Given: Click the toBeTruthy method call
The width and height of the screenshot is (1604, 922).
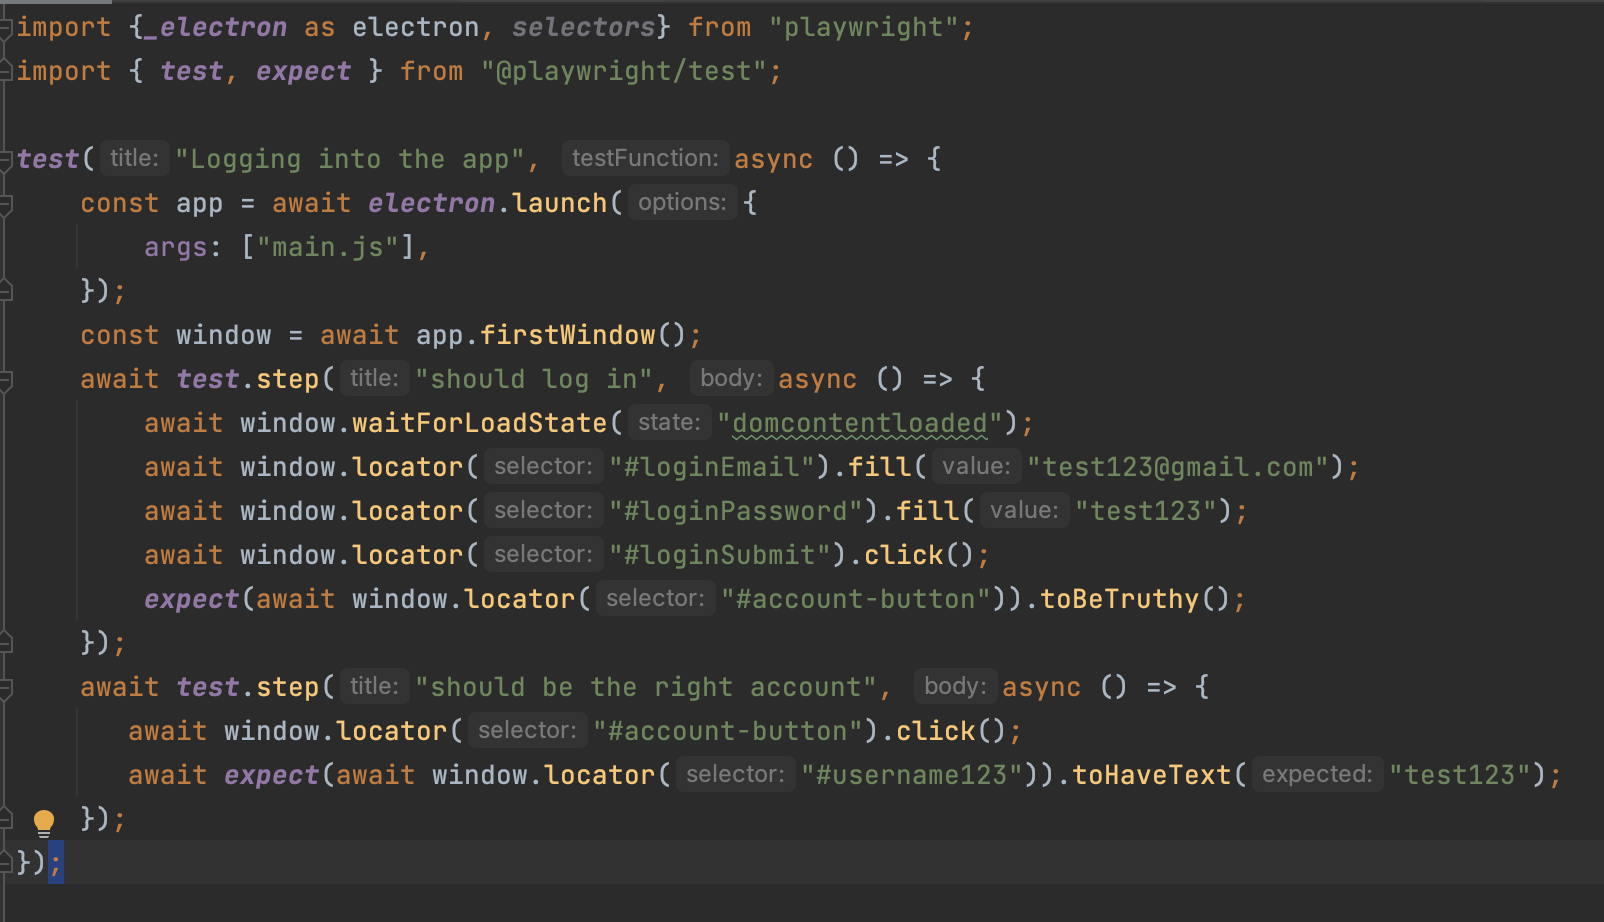Looking at the screenshot, I should click(x=1120, y=599).
